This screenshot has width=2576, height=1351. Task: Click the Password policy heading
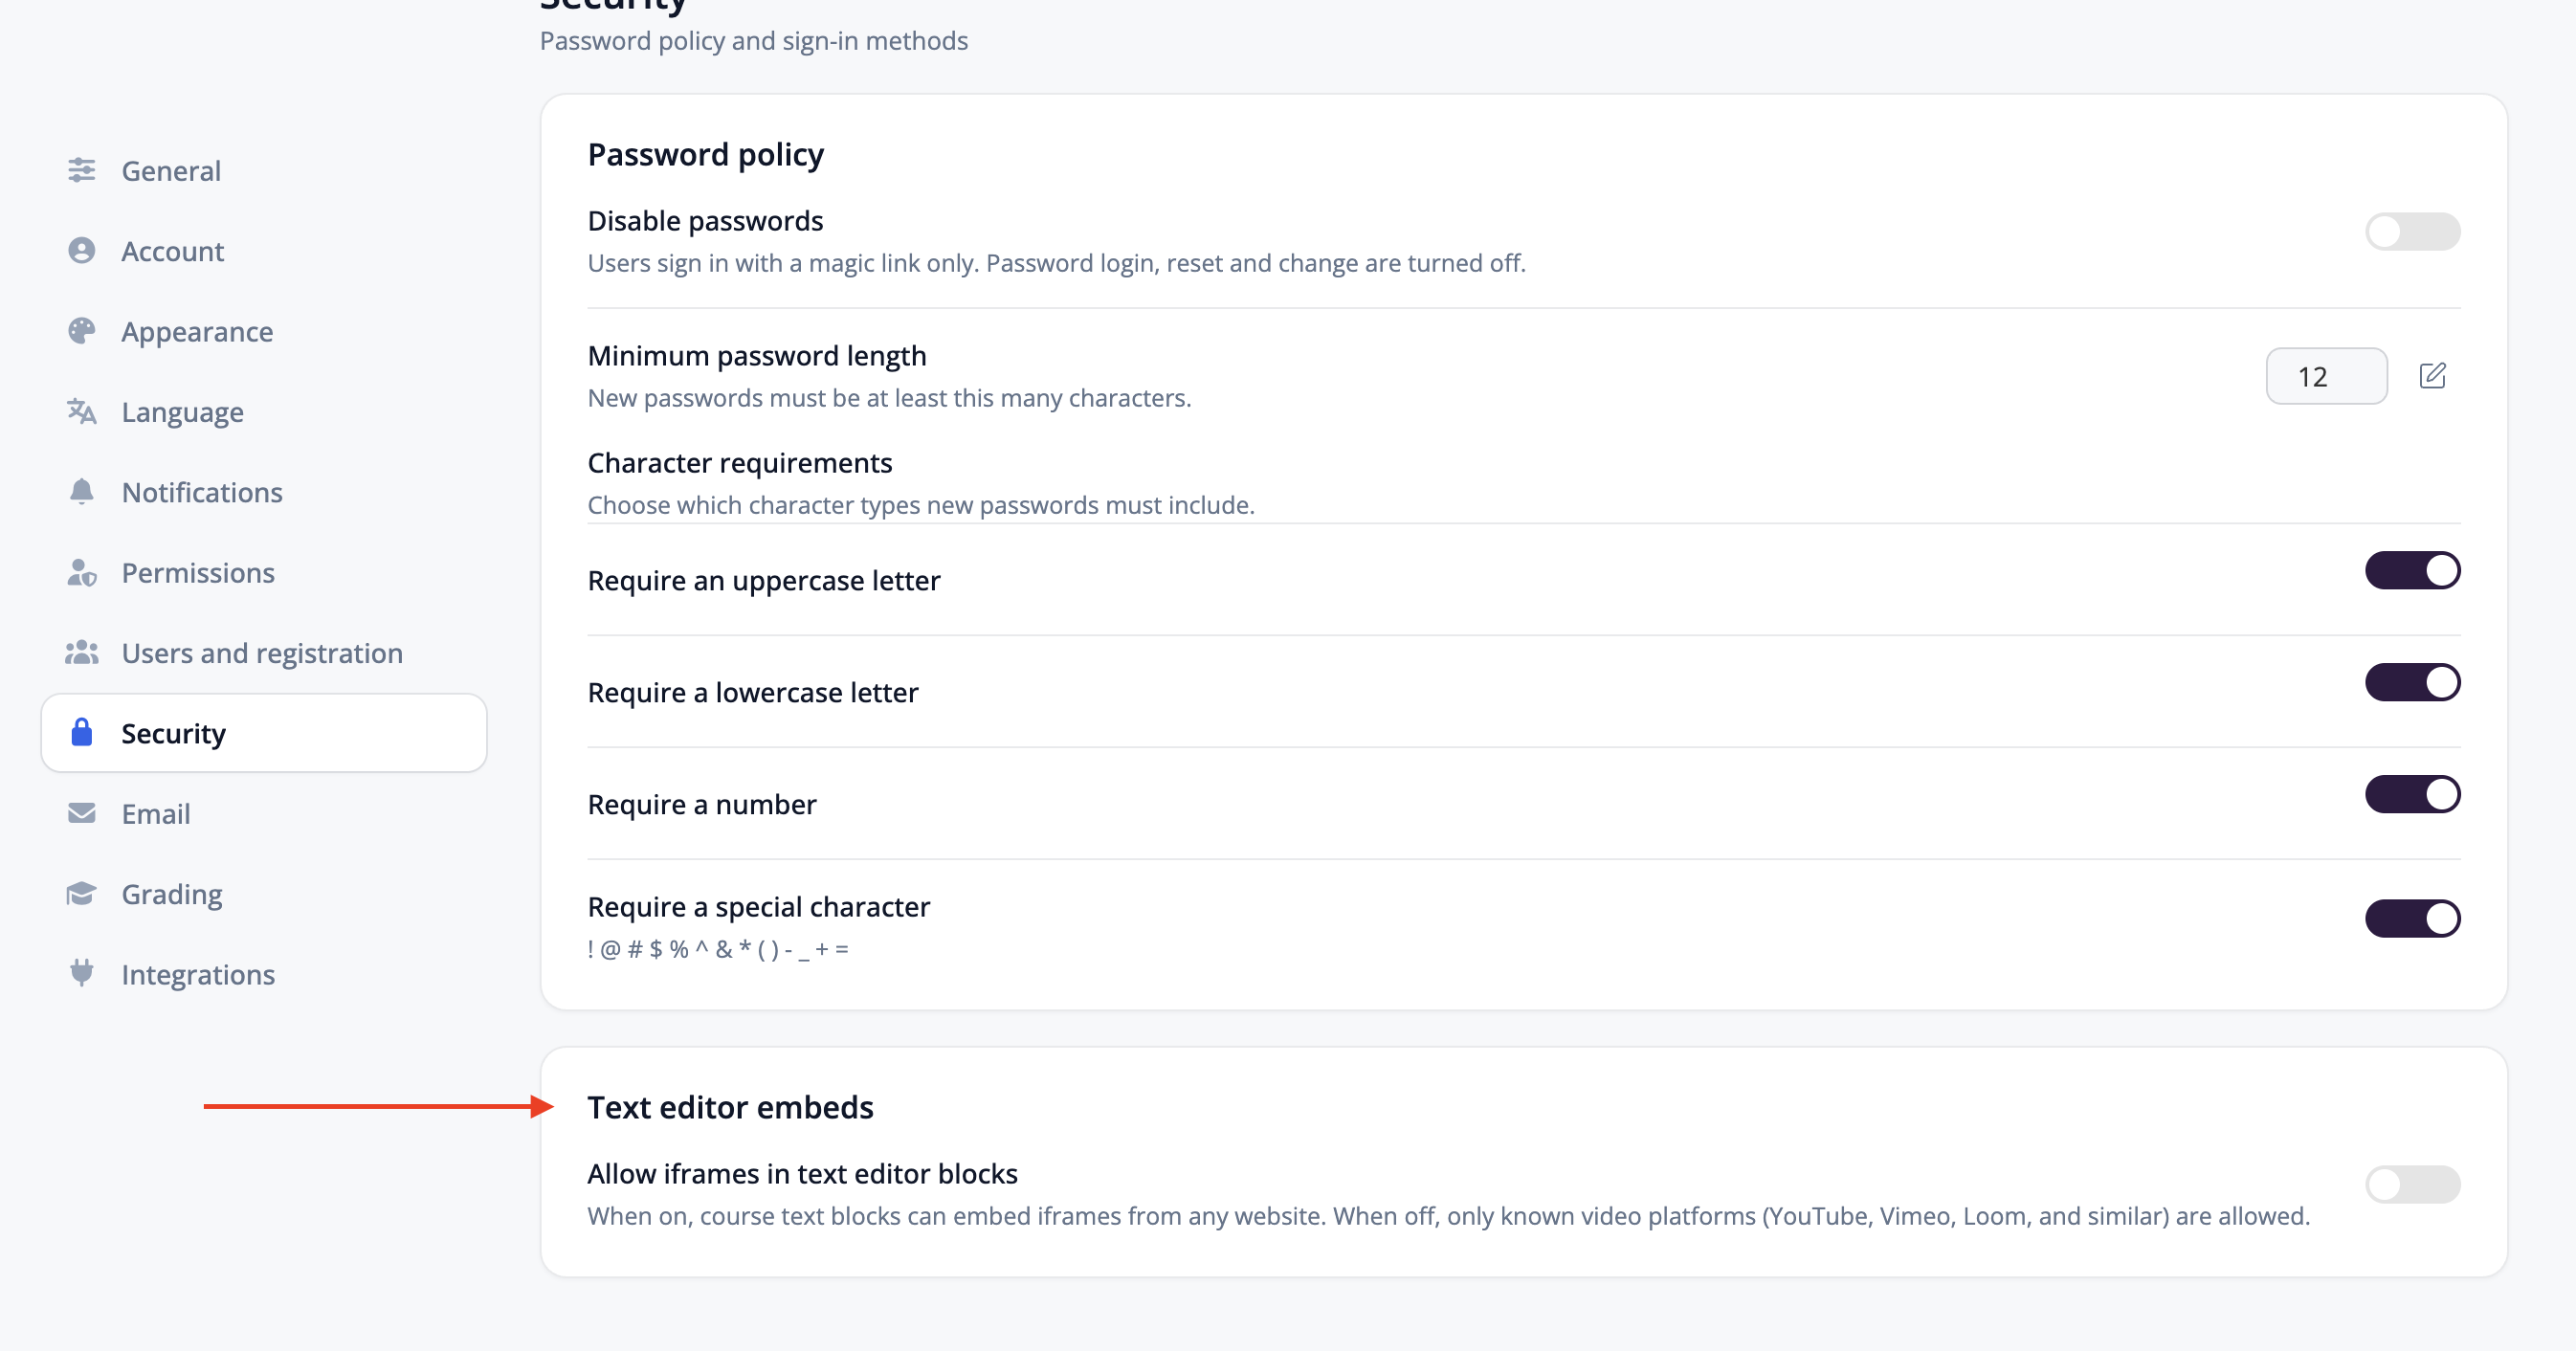tap(705, 155)
